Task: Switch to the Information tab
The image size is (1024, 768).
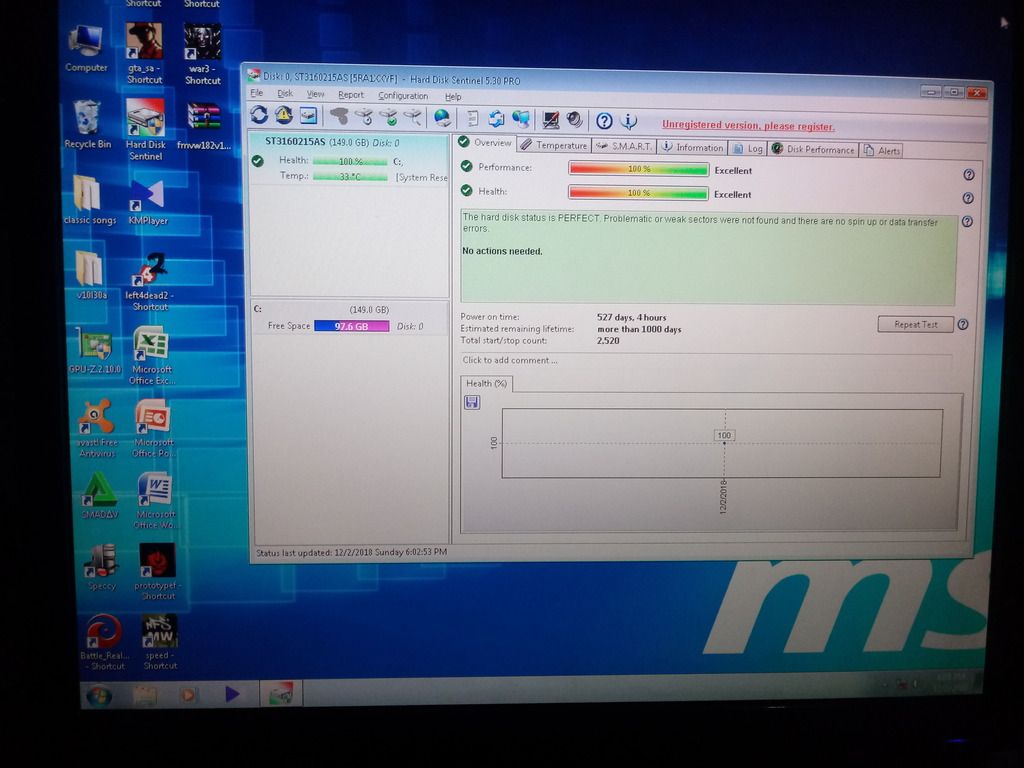Action: coord(692,148)
